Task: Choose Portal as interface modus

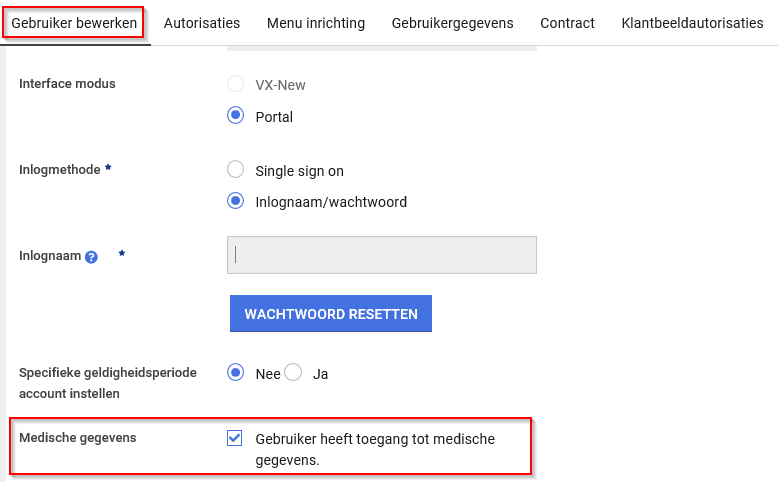Action: (x=236, y=116)
